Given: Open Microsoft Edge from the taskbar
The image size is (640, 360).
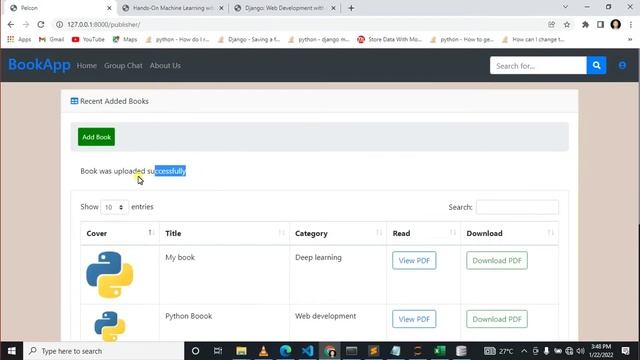Looking at the screenshot, I should click(285, 351).
